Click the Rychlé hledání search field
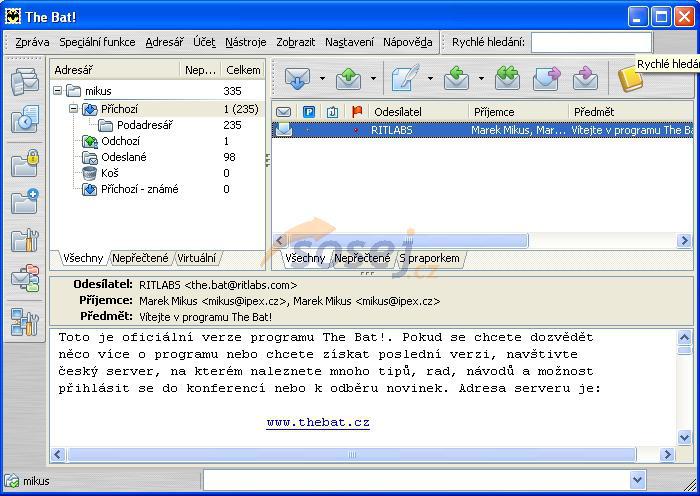 (592, 42)
